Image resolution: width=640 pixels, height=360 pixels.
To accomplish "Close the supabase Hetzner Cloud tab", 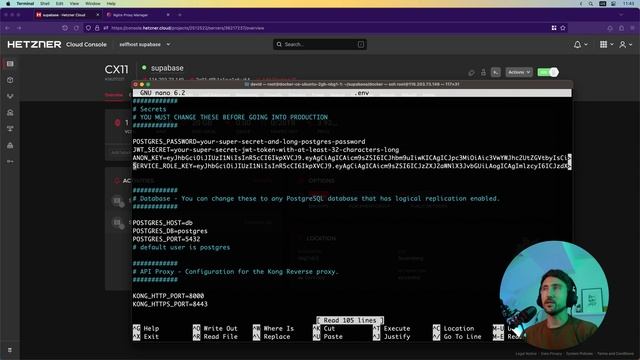I will coord(98,15).
